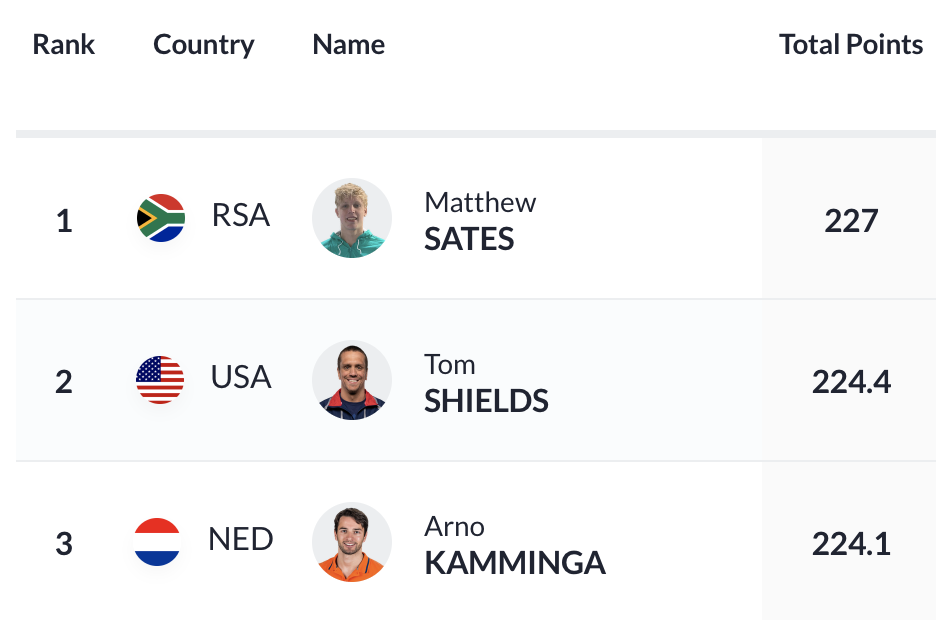Click the South Africa flag icon

(x=161, y=218)
